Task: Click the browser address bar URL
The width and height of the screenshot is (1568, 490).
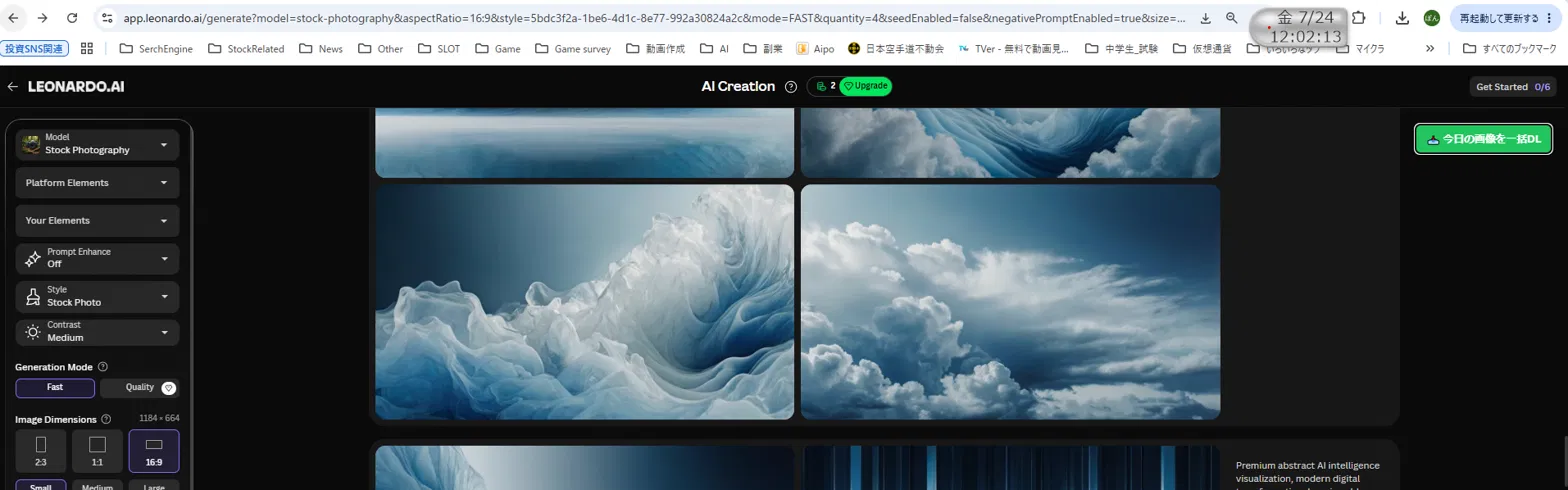Action: (655, 18)
